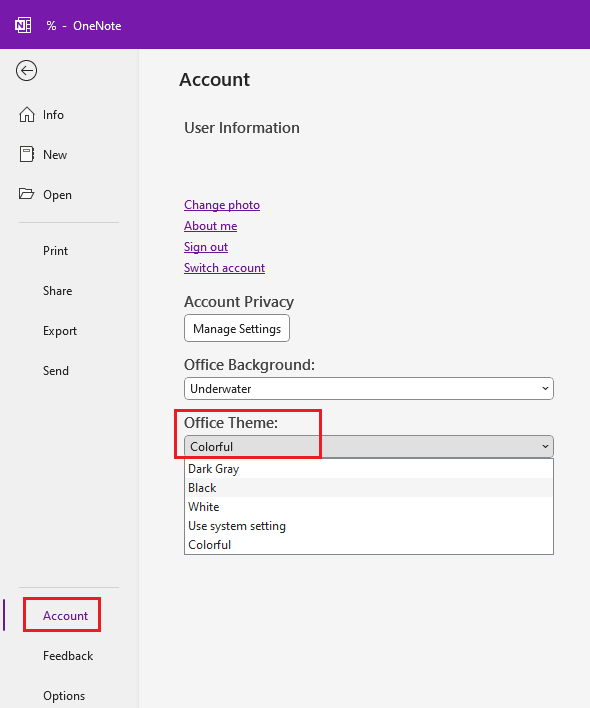590x708 pixels.
Task: Click the Account page heading
Action: [214, 80]
